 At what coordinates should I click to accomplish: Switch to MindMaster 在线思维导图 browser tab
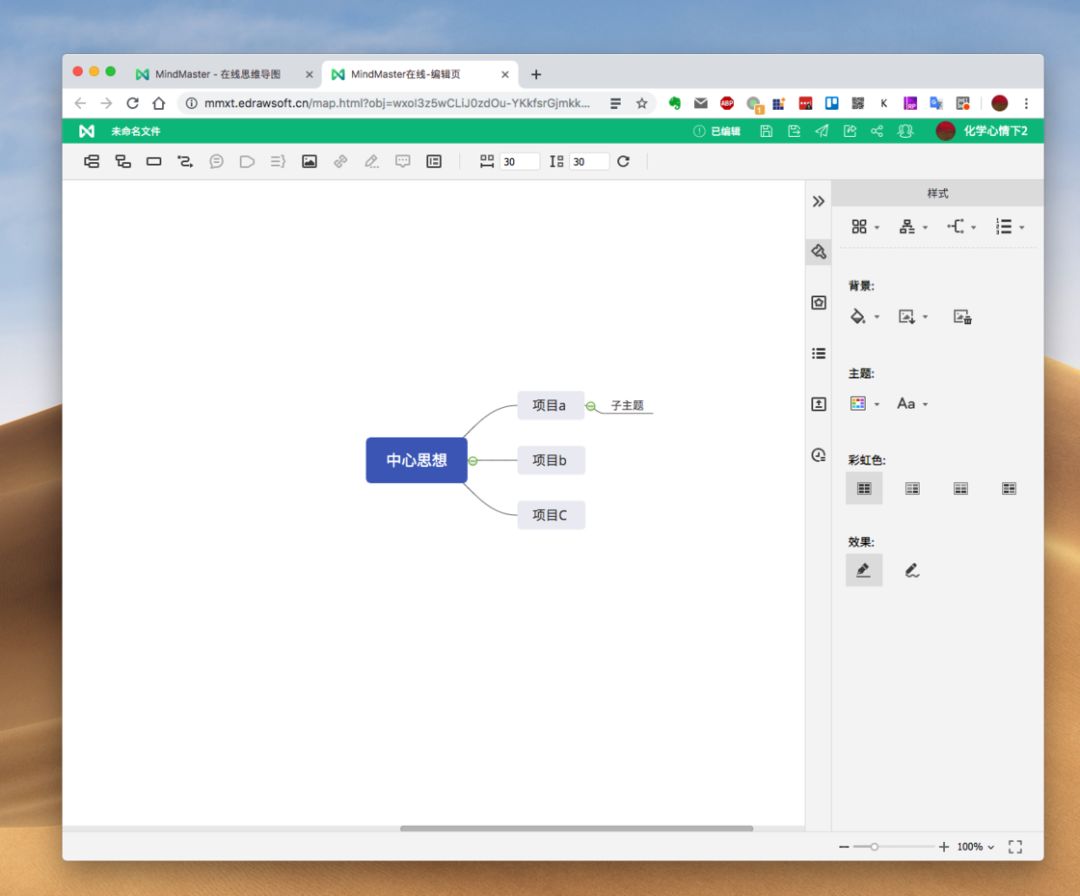[217, 74]
